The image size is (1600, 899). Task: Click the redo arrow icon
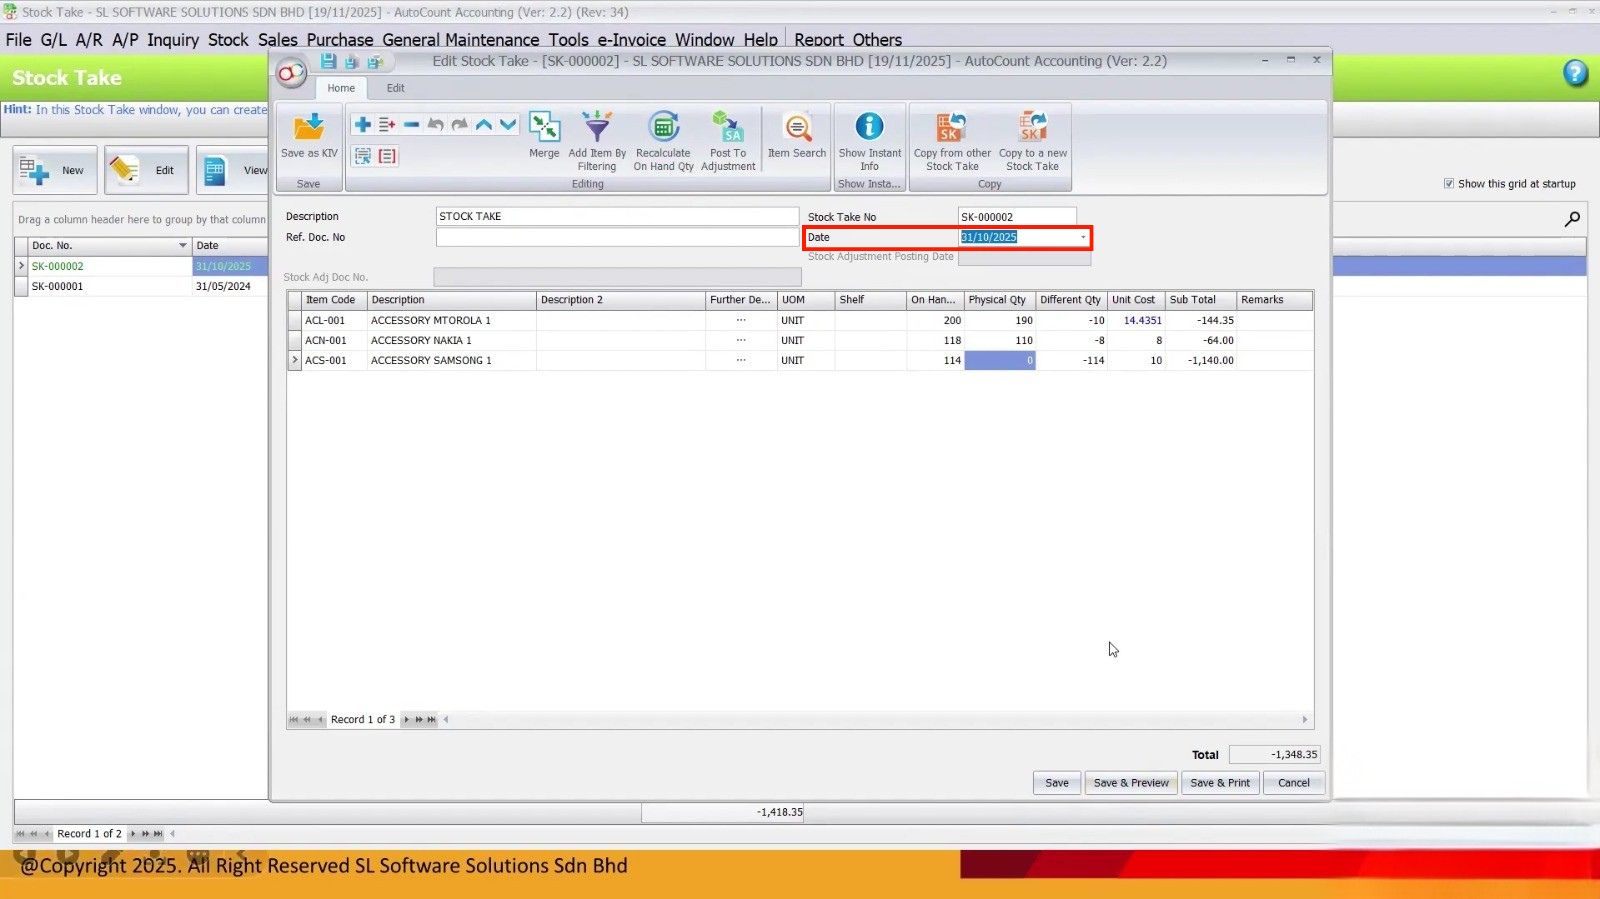pyautogui.click(x=460, y=125)
